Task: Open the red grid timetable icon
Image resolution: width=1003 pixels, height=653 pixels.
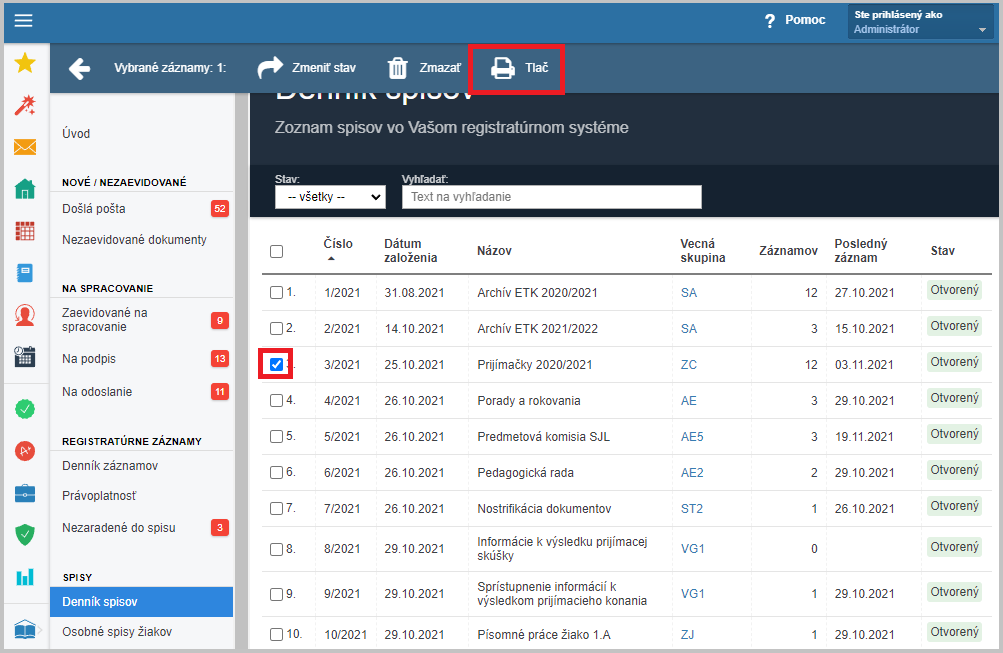Action: click(25, 231)
